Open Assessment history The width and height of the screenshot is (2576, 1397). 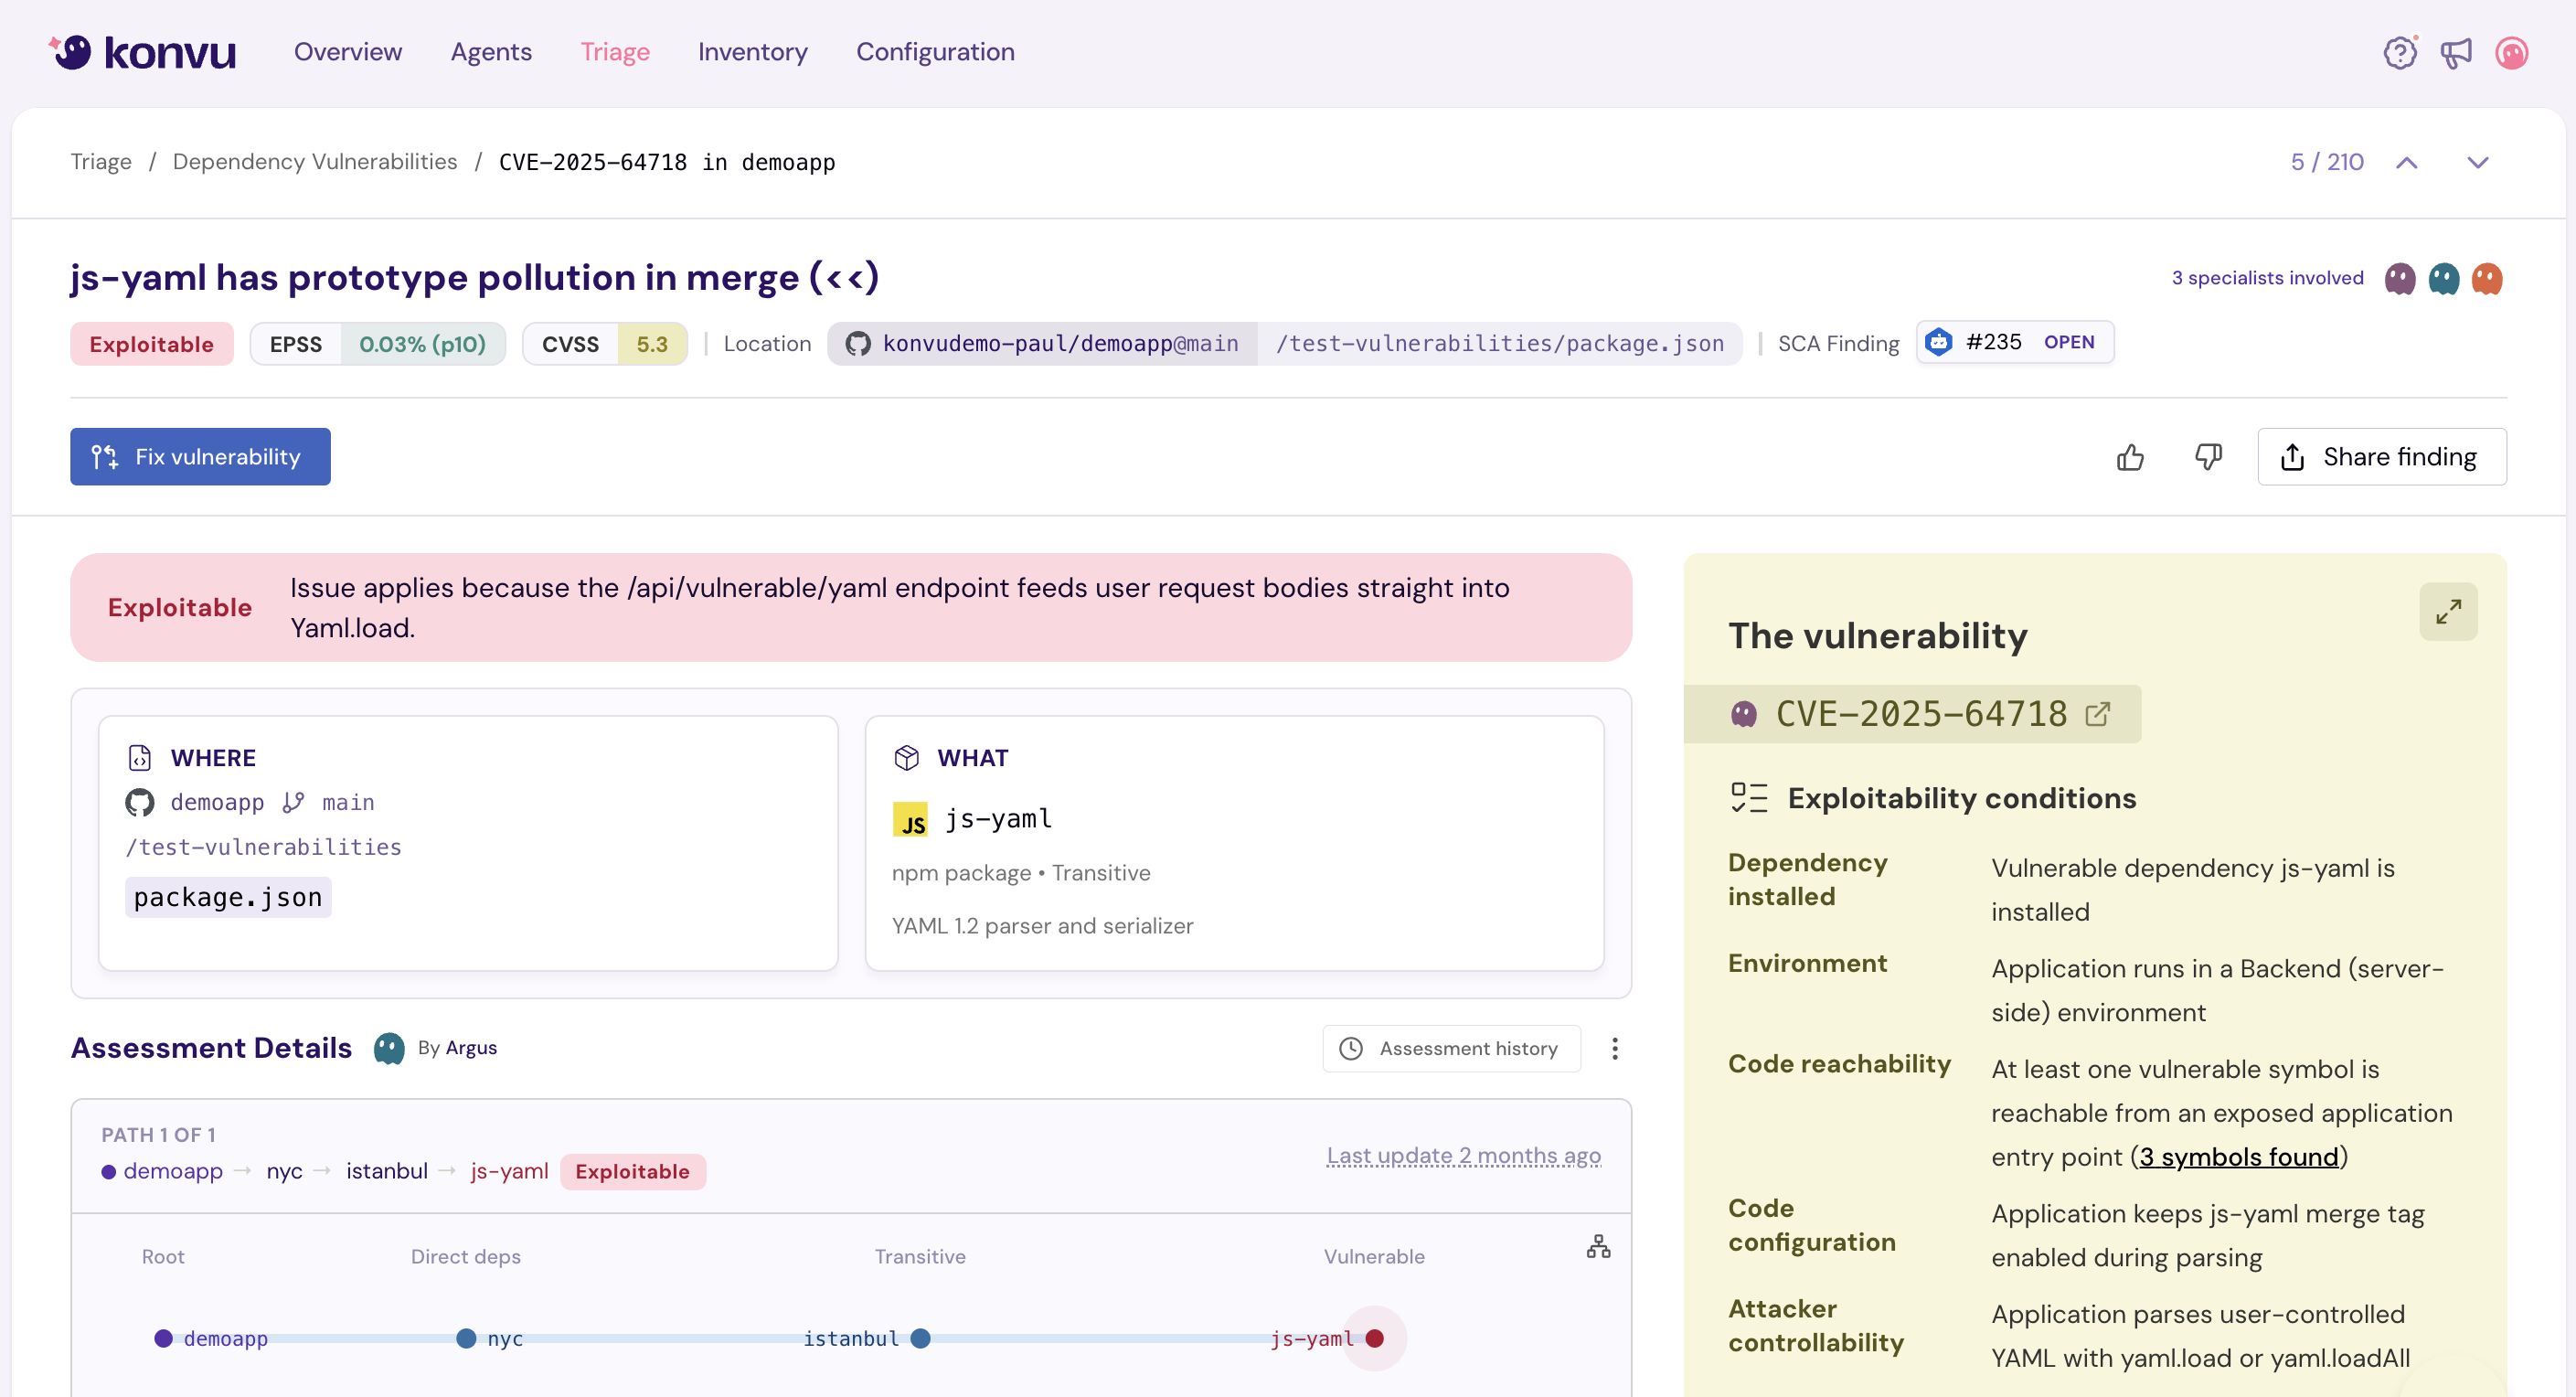pyautogui.click(x=1452, y=1048)
